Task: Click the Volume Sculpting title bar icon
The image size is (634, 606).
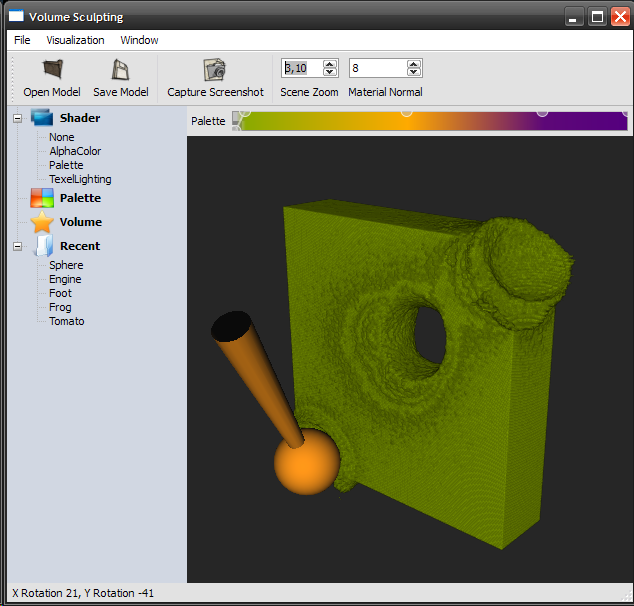Action: tap(15, 16)
